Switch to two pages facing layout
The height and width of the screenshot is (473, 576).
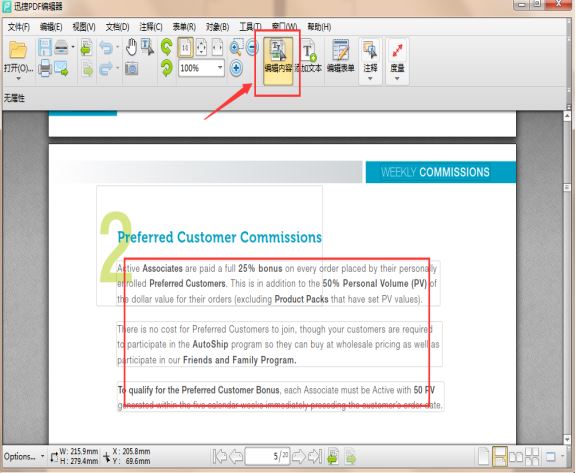tap(516, 457)
